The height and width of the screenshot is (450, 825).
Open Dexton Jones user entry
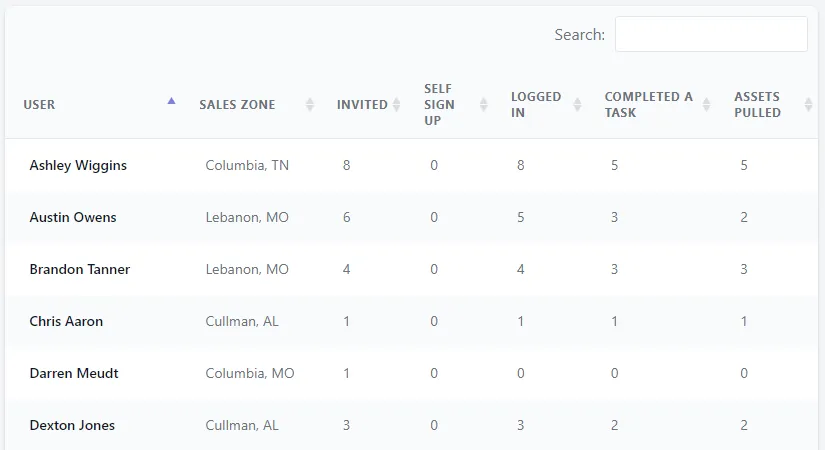click(x=72, y=425)
